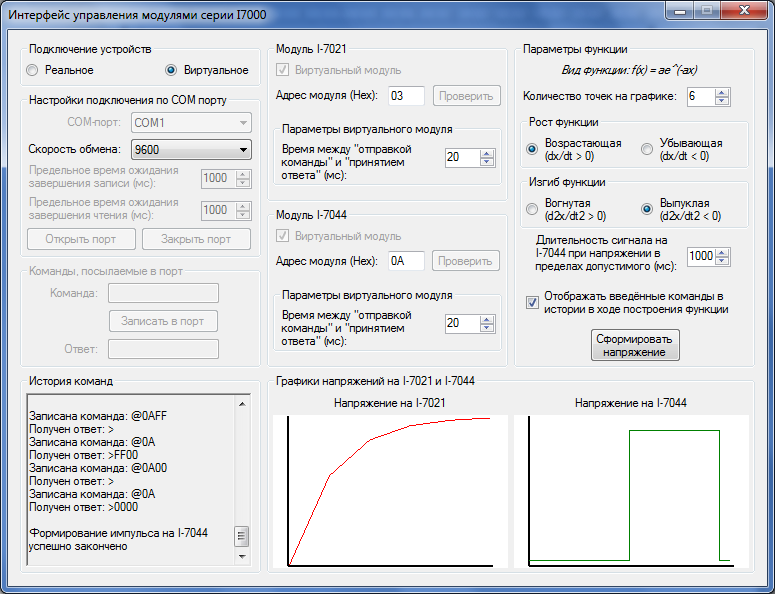Select Возрастающая function growth option
The height and width of the screenshot is (594, 775).
[532, 149]
